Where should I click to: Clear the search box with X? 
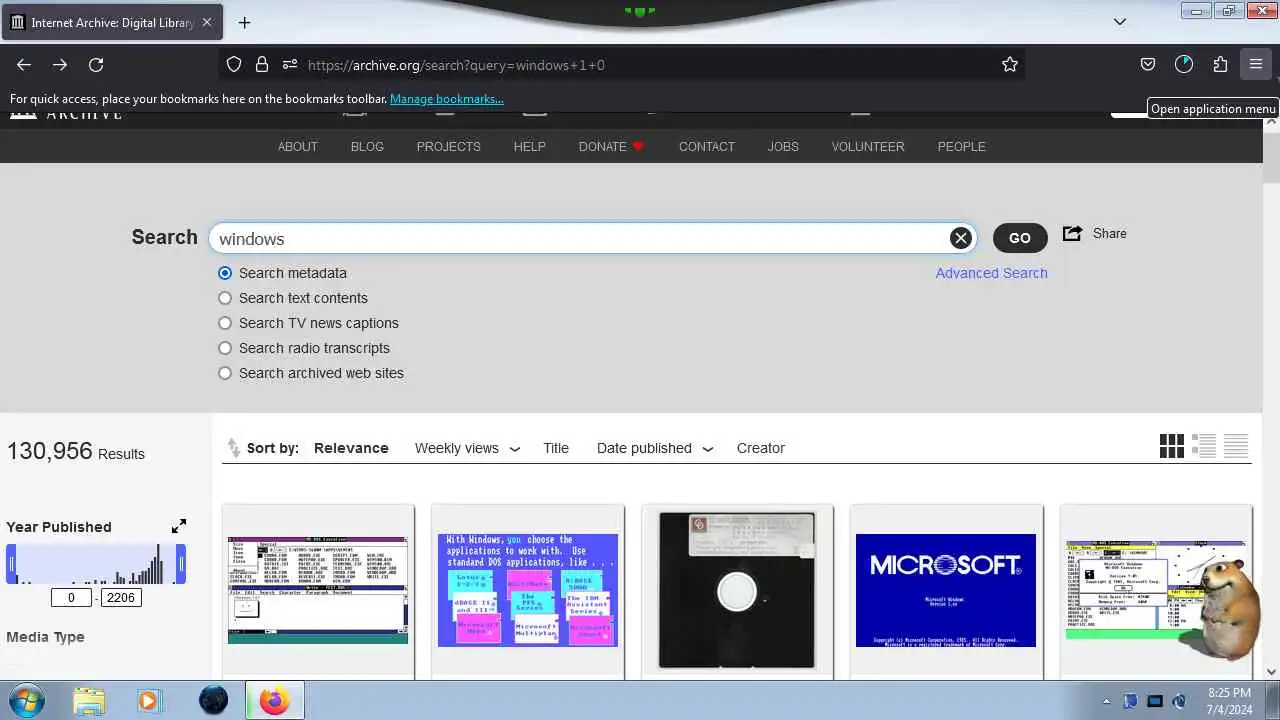point(961,238)
